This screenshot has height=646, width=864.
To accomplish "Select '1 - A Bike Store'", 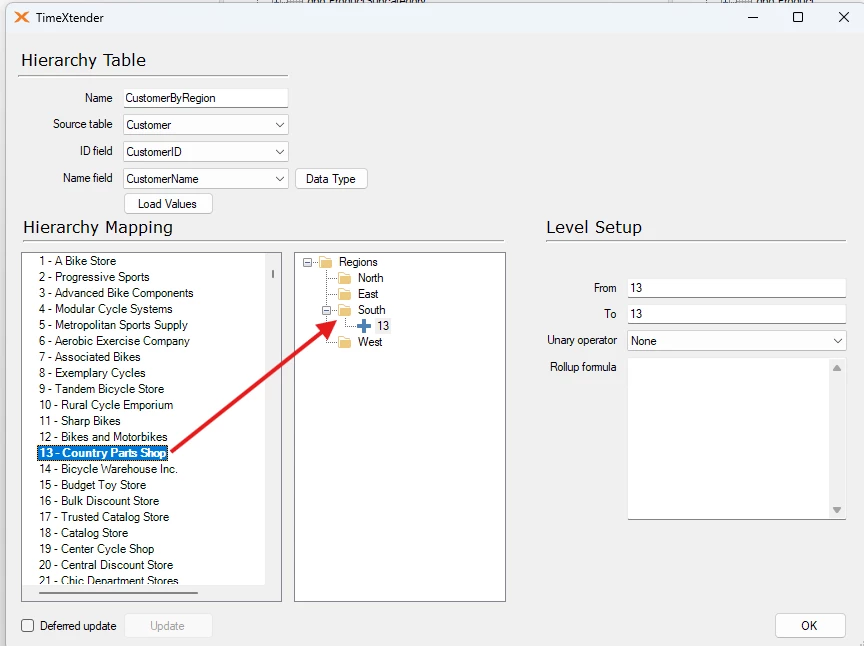I will click(x=77, y=261).
